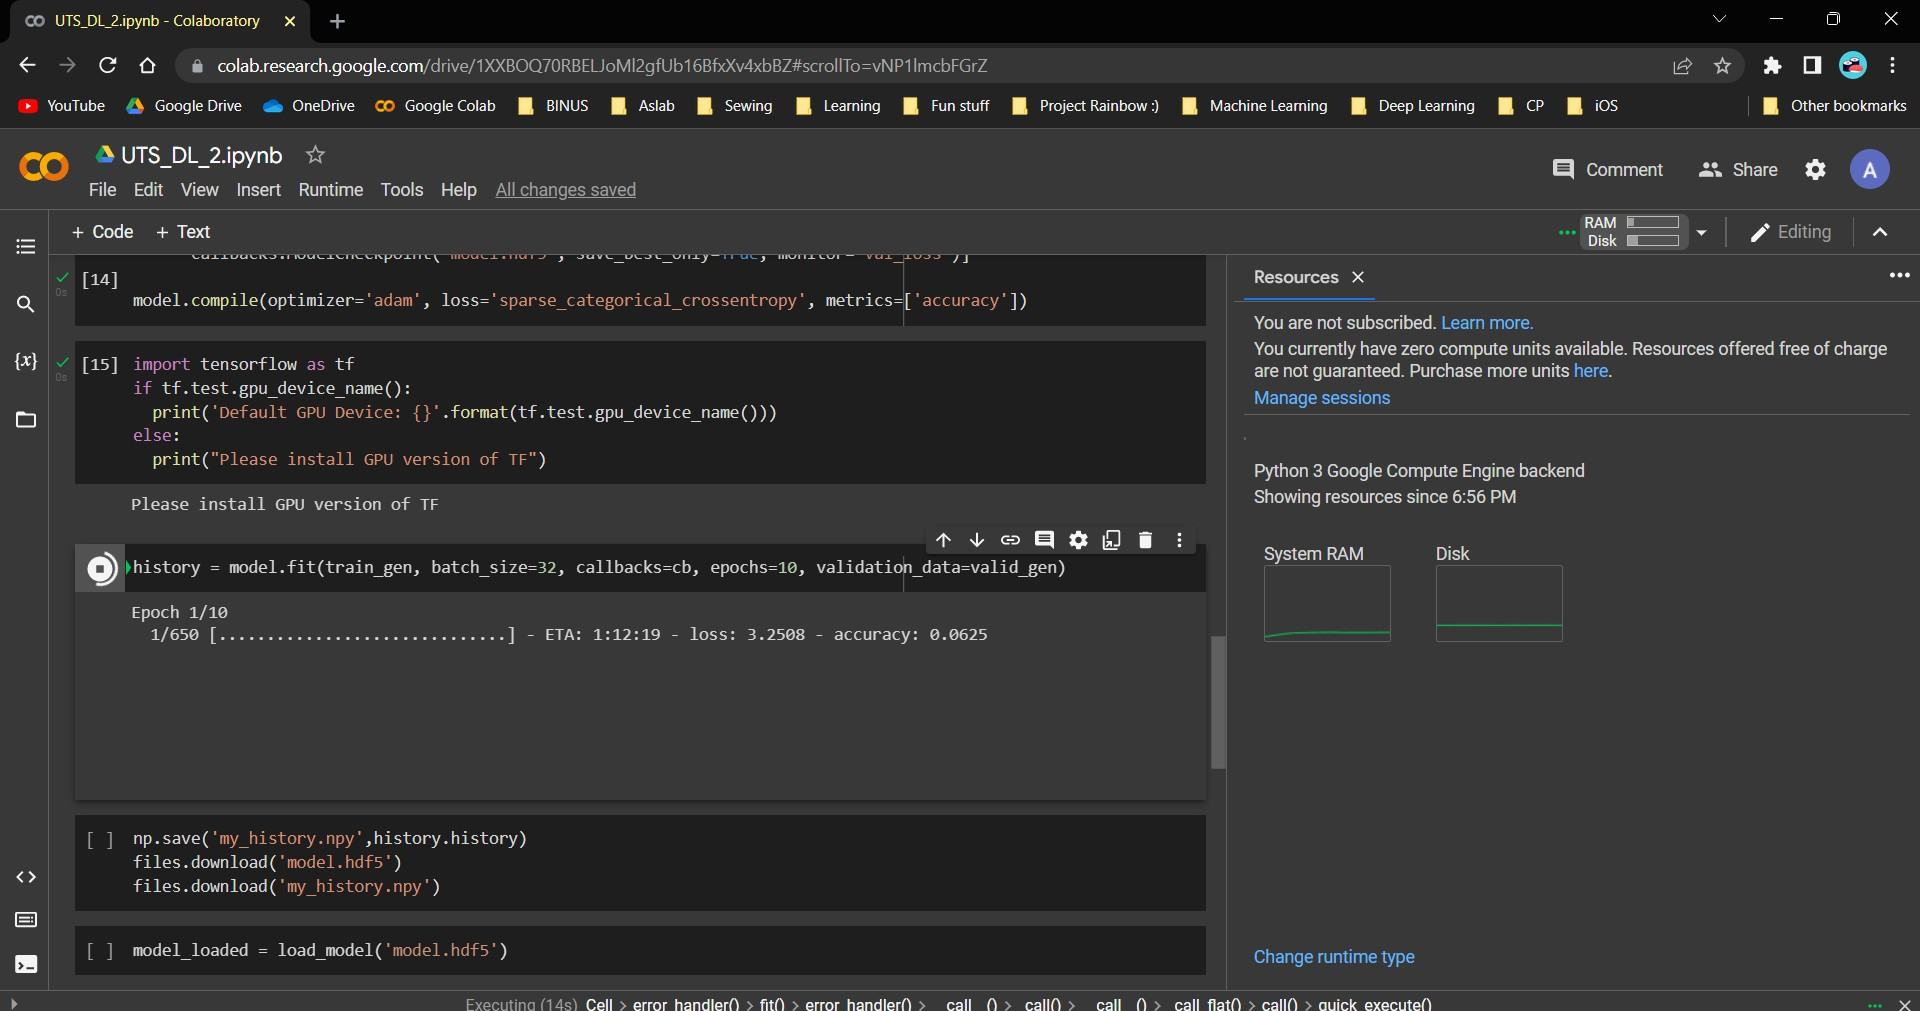This screenshot has width=1920, height=1011.
Task: Star the UTS_DL_2.ipynb notebook
Action: [315, 155]
